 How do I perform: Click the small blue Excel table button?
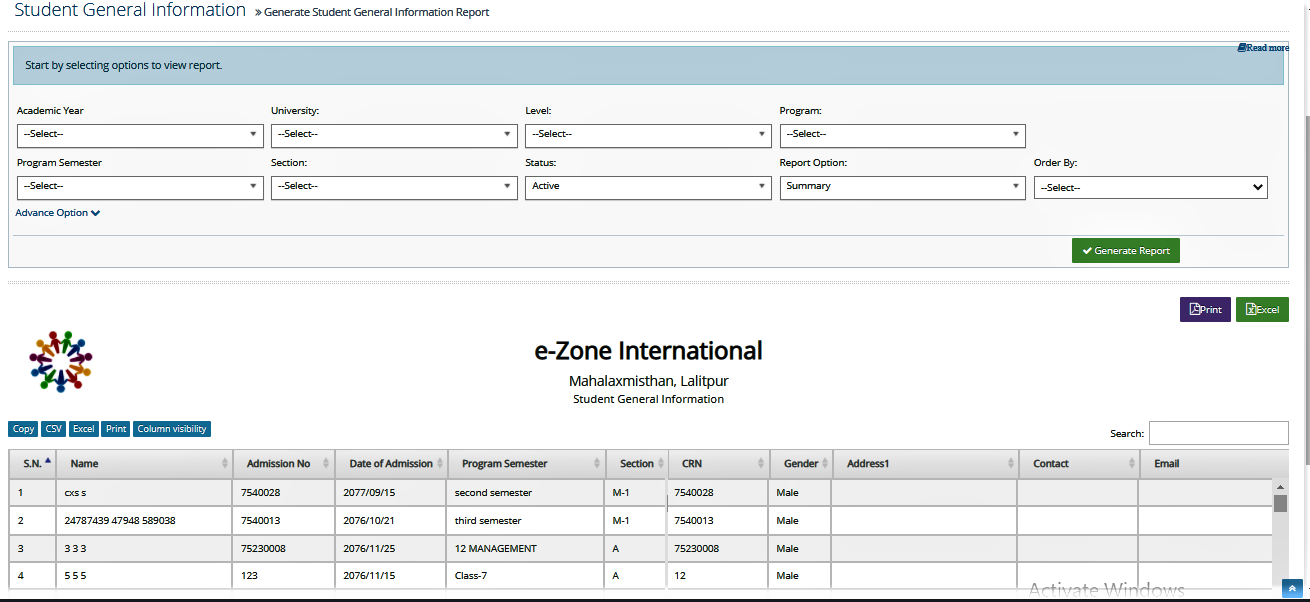pos(84,429)
